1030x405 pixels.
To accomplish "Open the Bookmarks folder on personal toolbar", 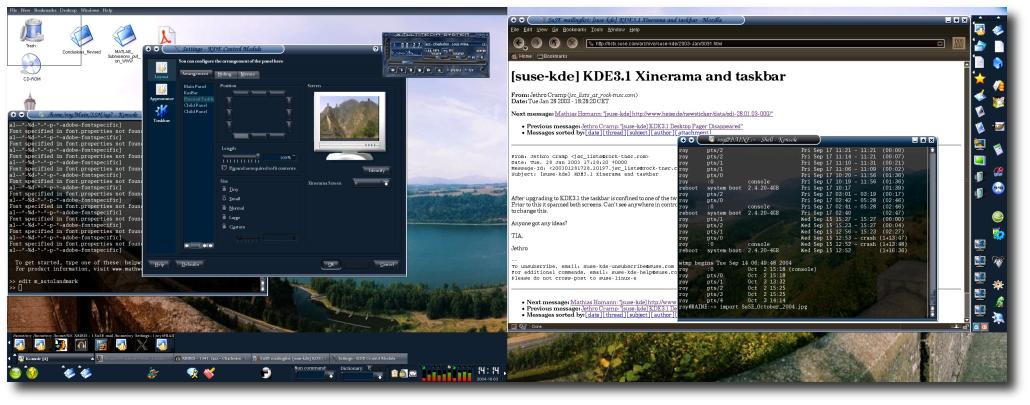I will (550, 58).
